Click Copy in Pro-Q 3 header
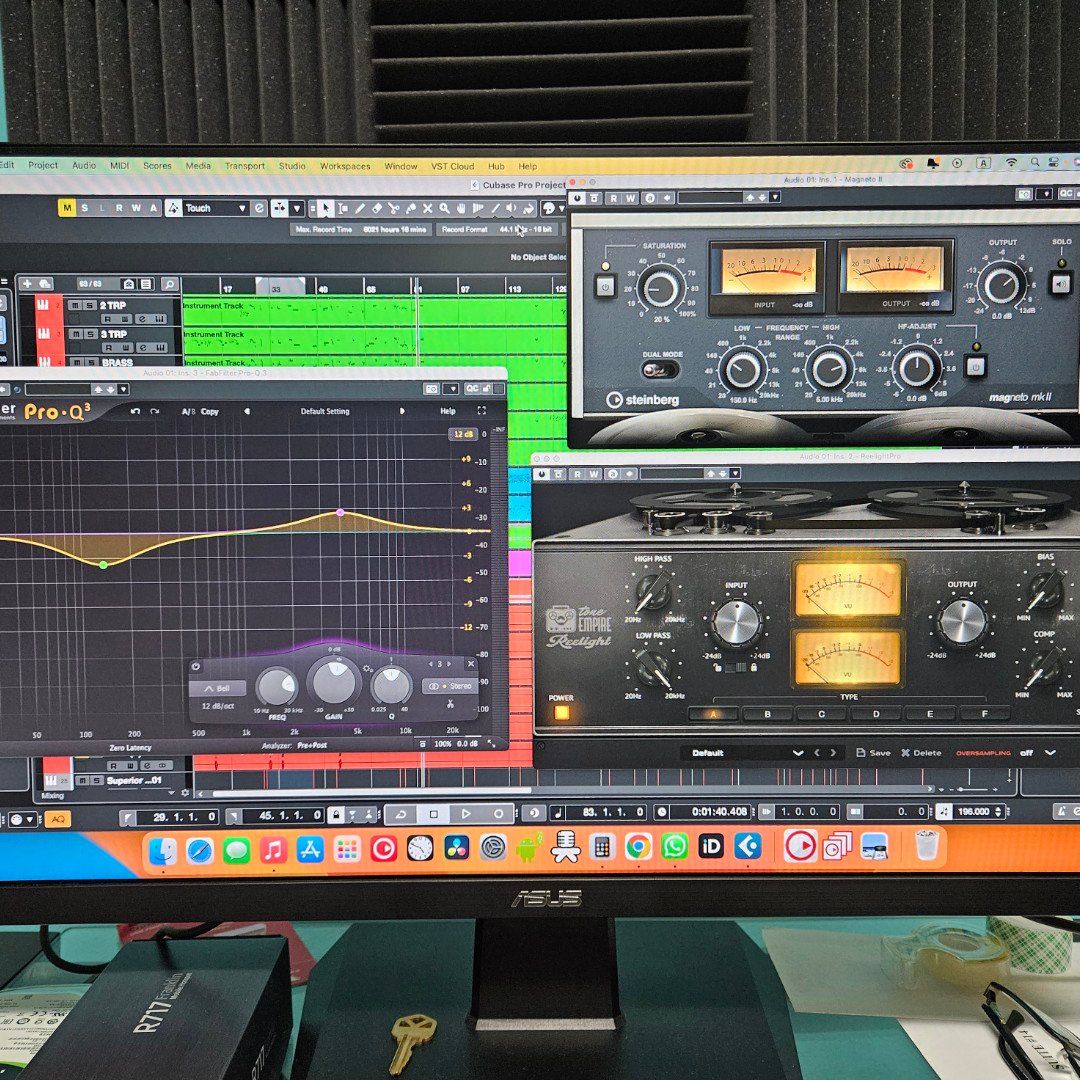Viewport: 1080px width, 1080px height. [210, 411]
